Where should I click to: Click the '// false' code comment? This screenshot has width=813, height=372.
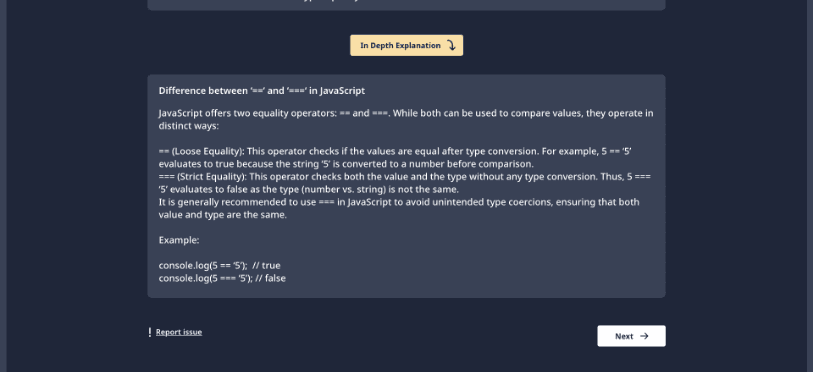[270, 278]
